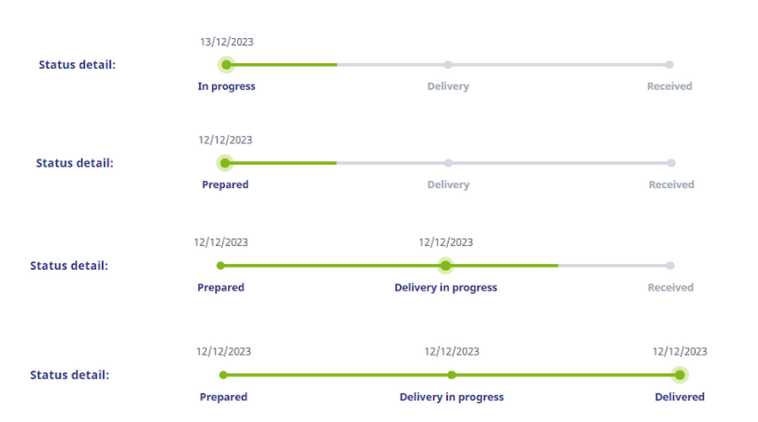The height and width of the screenshot is (422, 758).
Task: Click the Delivery in progress label, third row
Action: click(446, 288)
